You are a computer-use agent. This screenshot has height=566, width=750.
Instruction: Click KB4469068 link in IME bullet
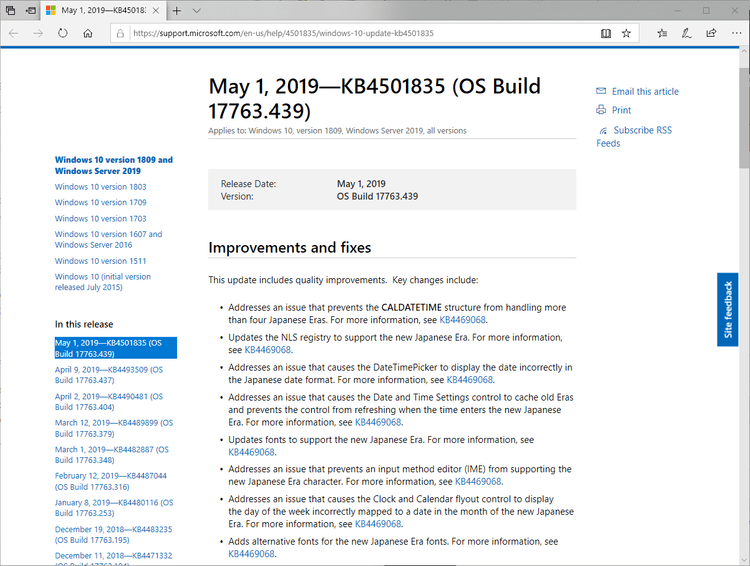[x=478, y=482]
